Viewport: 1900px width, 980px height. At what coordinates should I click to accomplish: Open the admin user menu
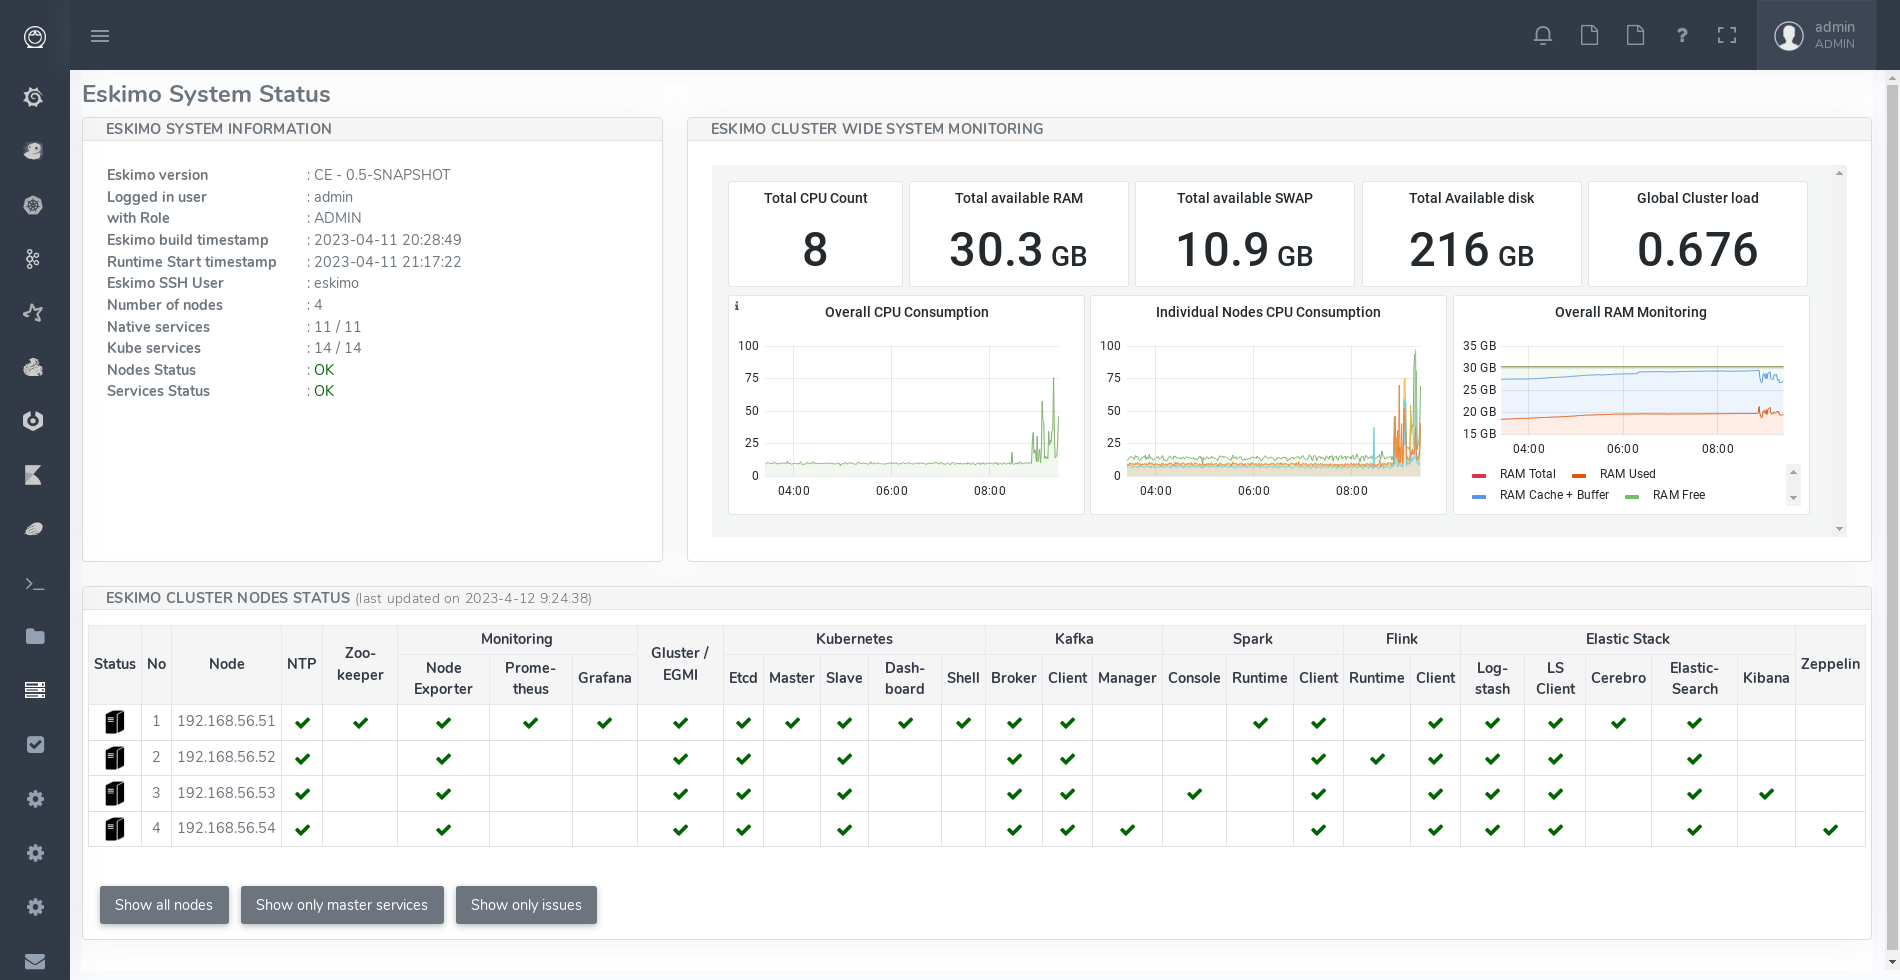[x=1816, y=36]
